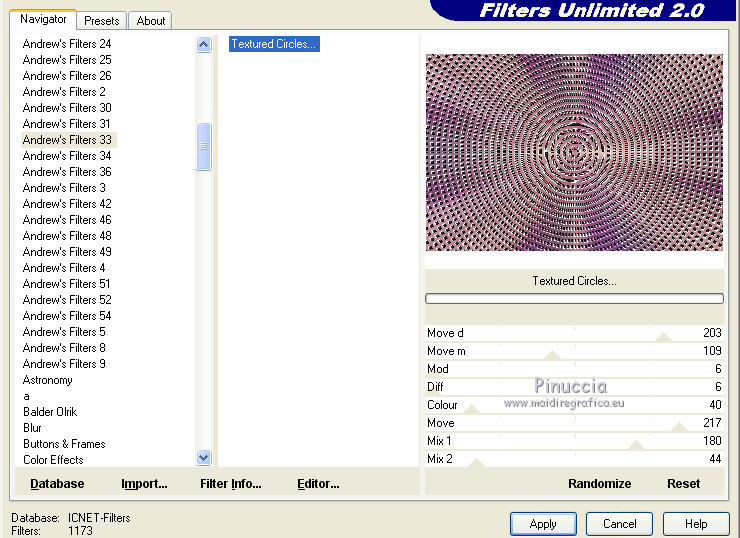Select Andrew's Filters 9 category
Image resolution: width=740 pixels, height=538 pixels.
tap(64, 364)
